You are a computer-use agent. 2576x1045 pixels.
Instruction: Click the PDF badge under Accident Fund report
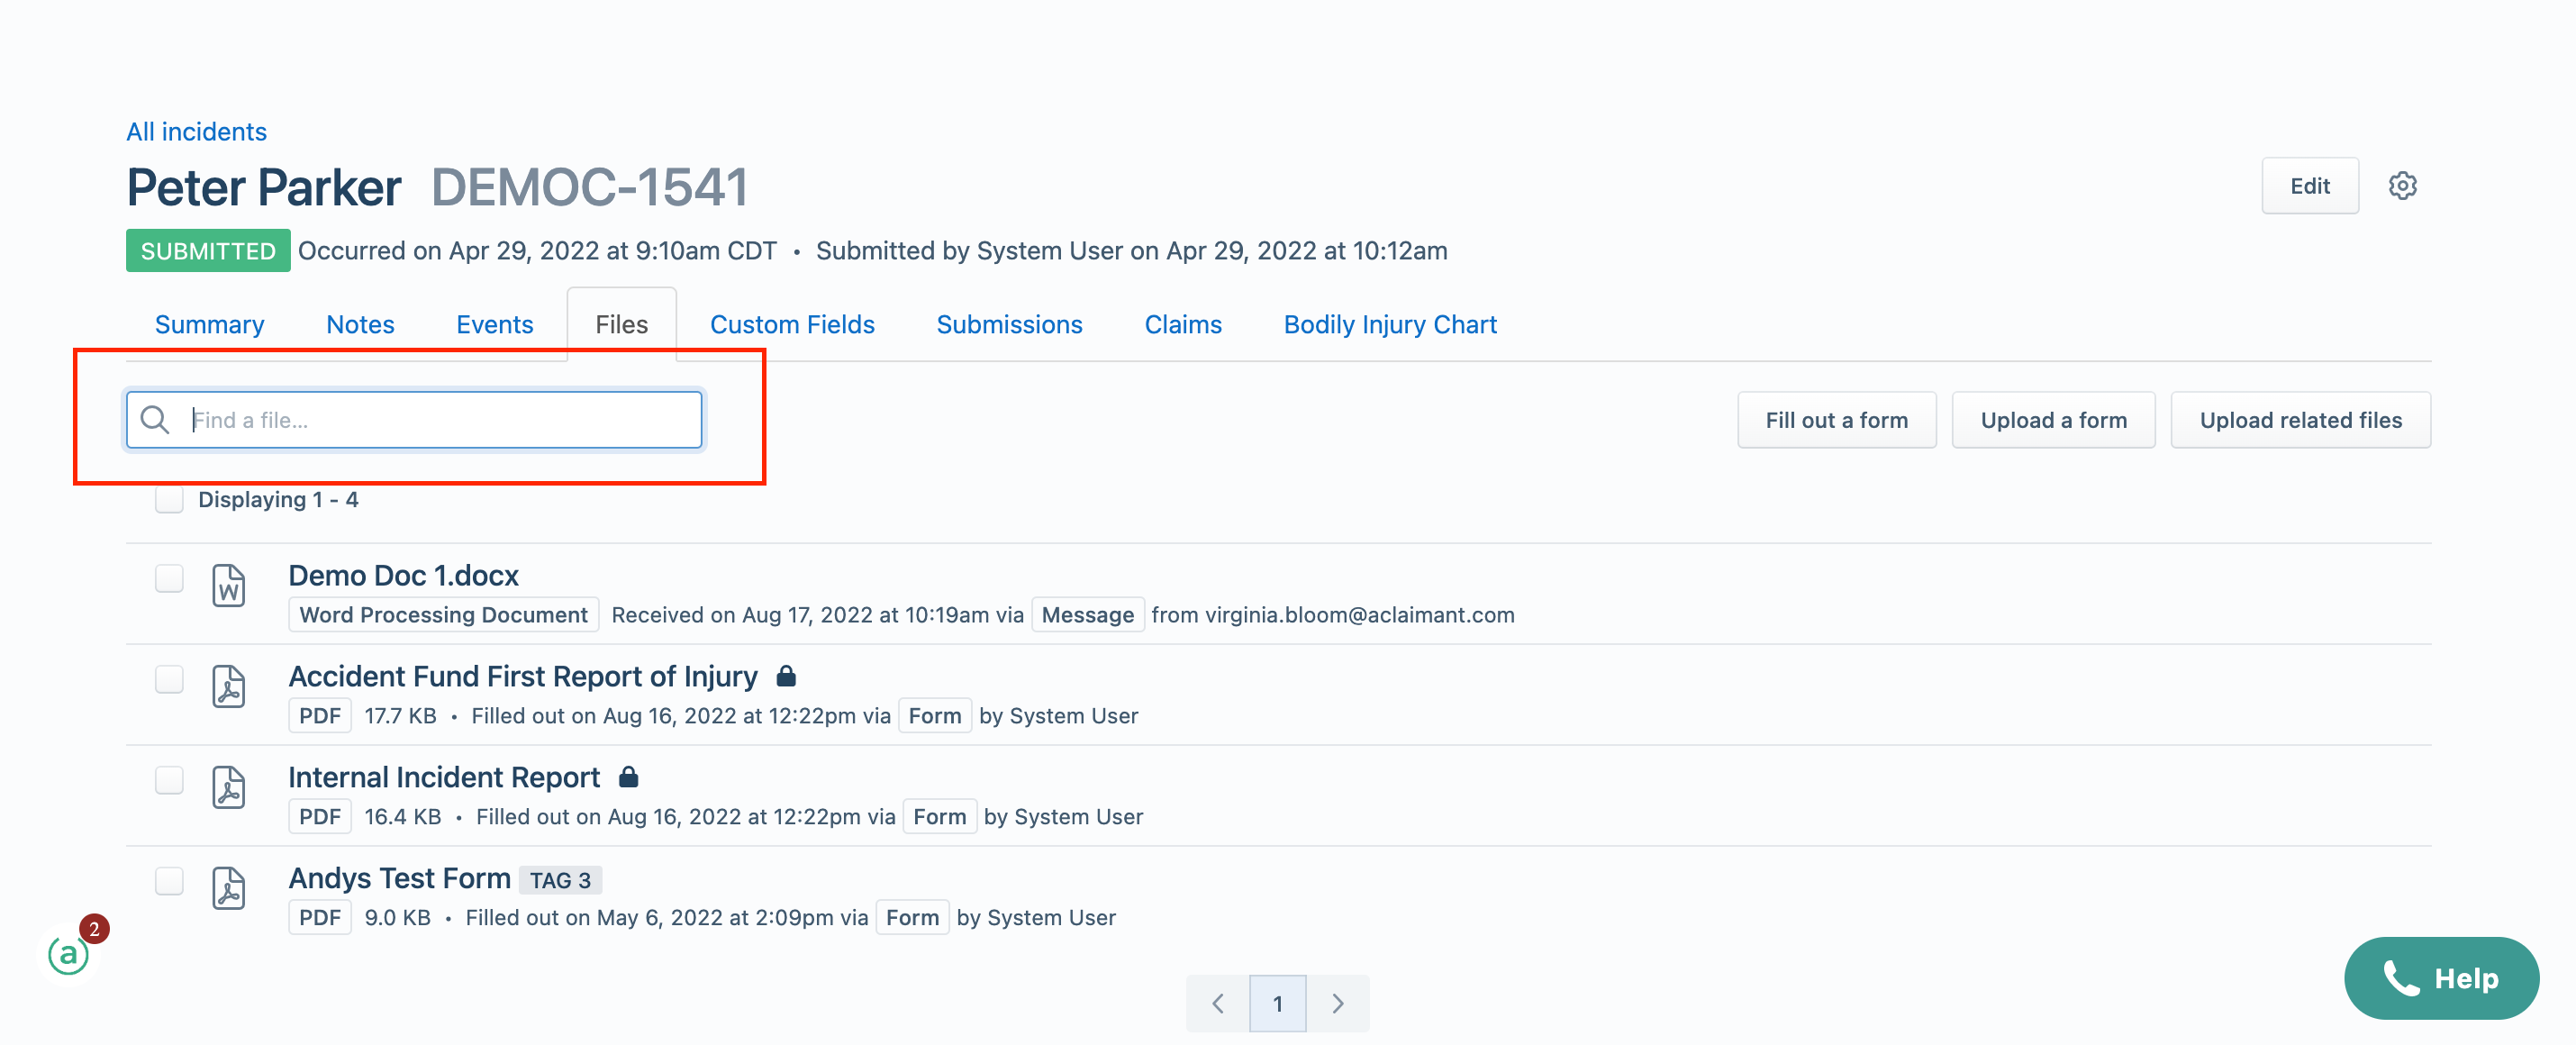click(x=320, y=716)
